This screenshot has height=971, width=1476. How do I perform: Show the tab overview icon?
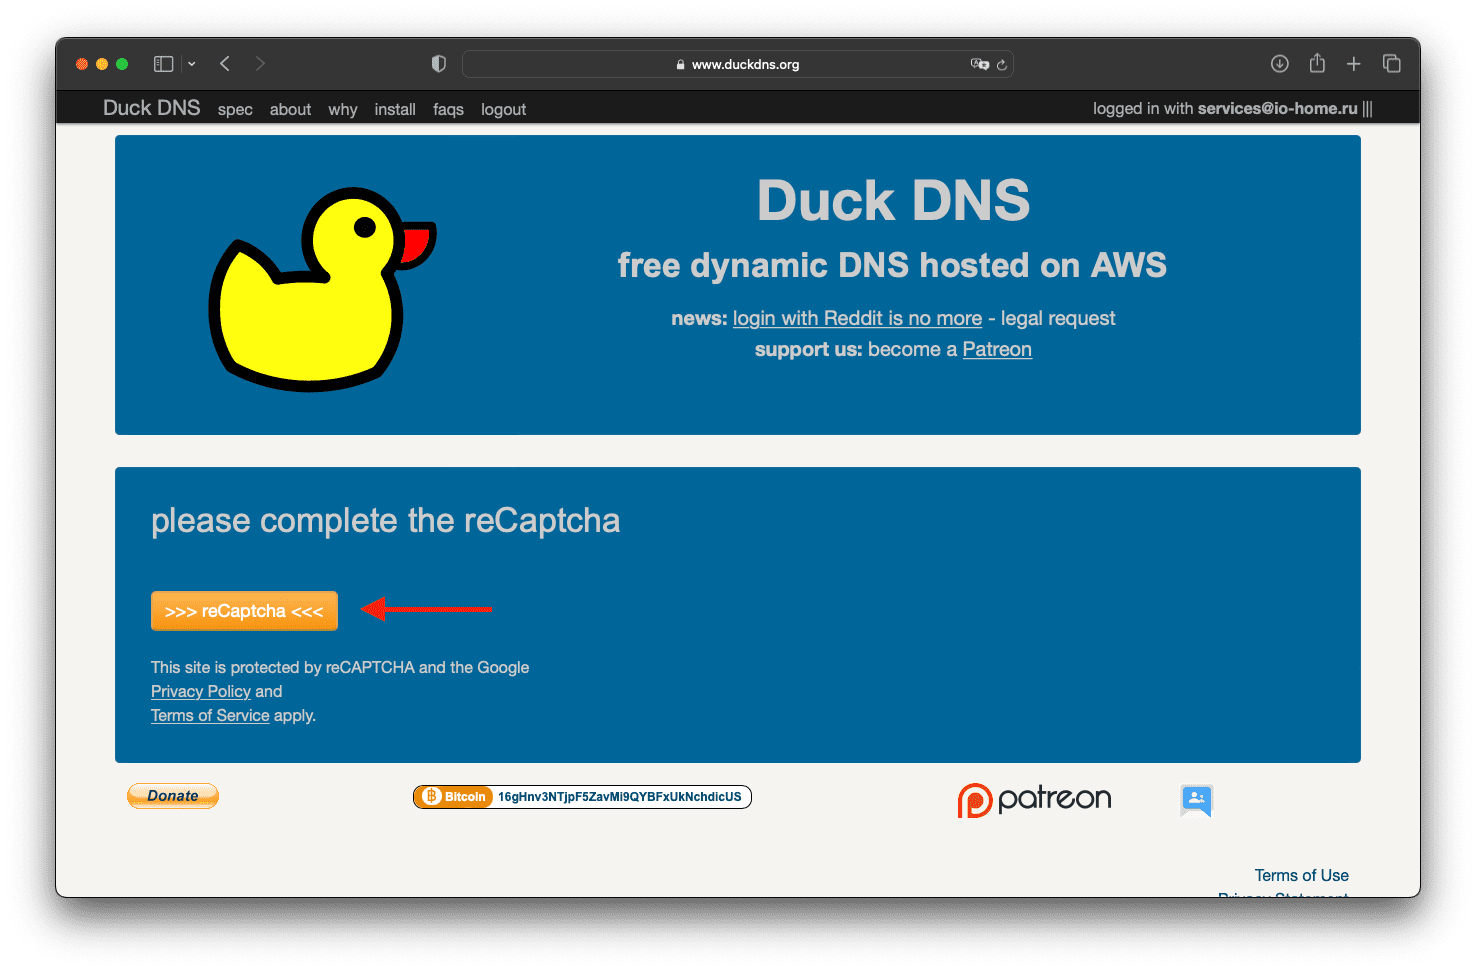pos(1391,64)
